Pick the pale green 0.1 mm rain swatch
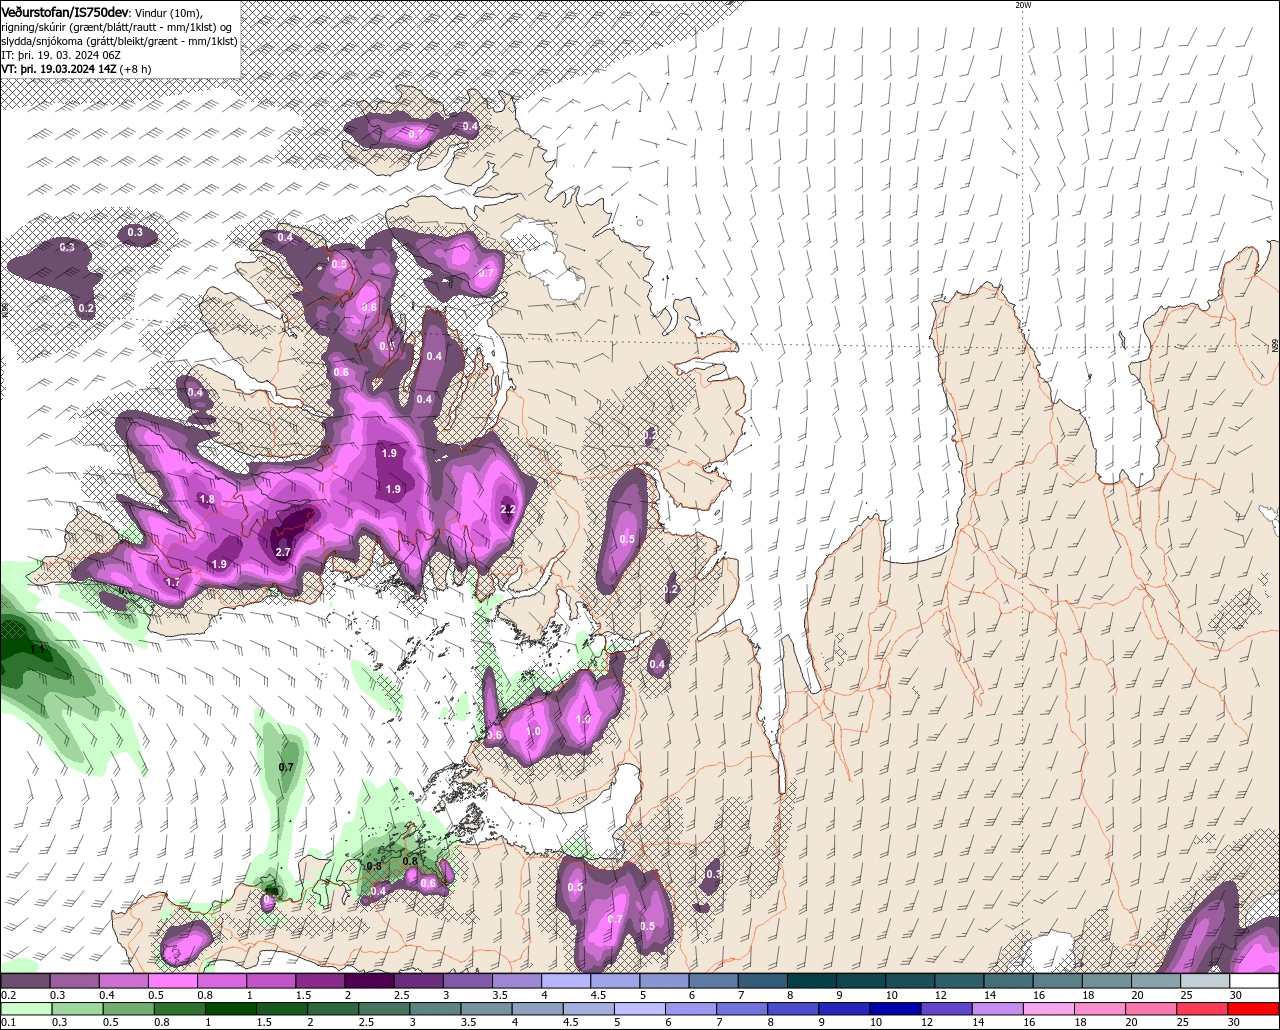Image resolution: width=1280 pixels, height=1030 pixels. point(25,1009)
